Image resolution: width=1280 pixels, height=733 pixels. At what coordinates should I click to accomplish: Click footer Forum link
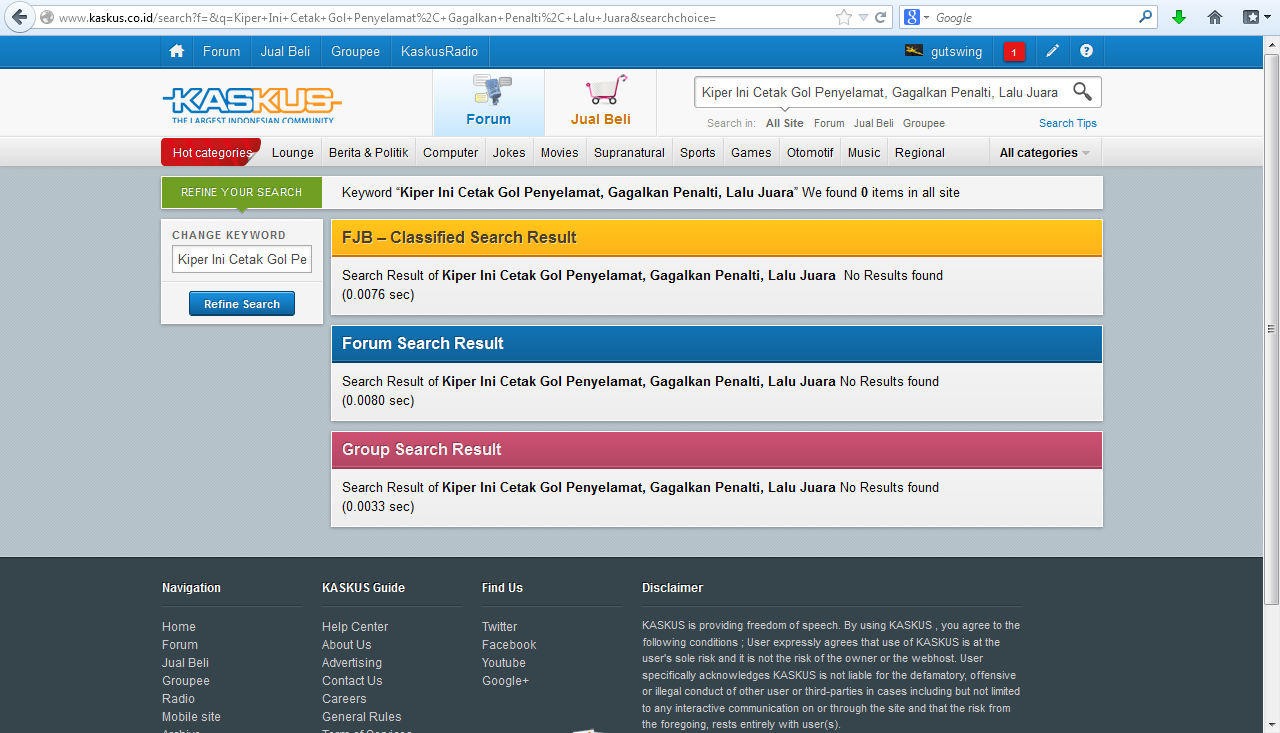(x=180, y=645)
